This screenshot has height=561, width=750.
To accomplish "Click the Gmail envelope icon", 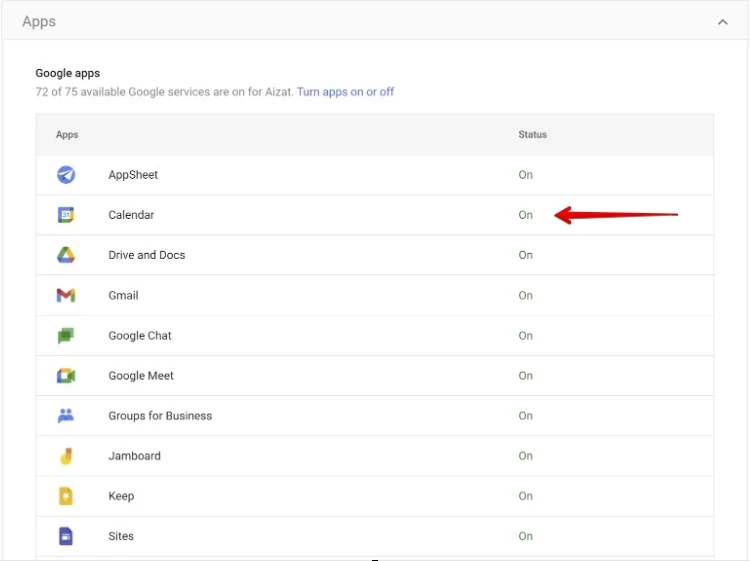I will pyautogui.click(x=66, y=295).
